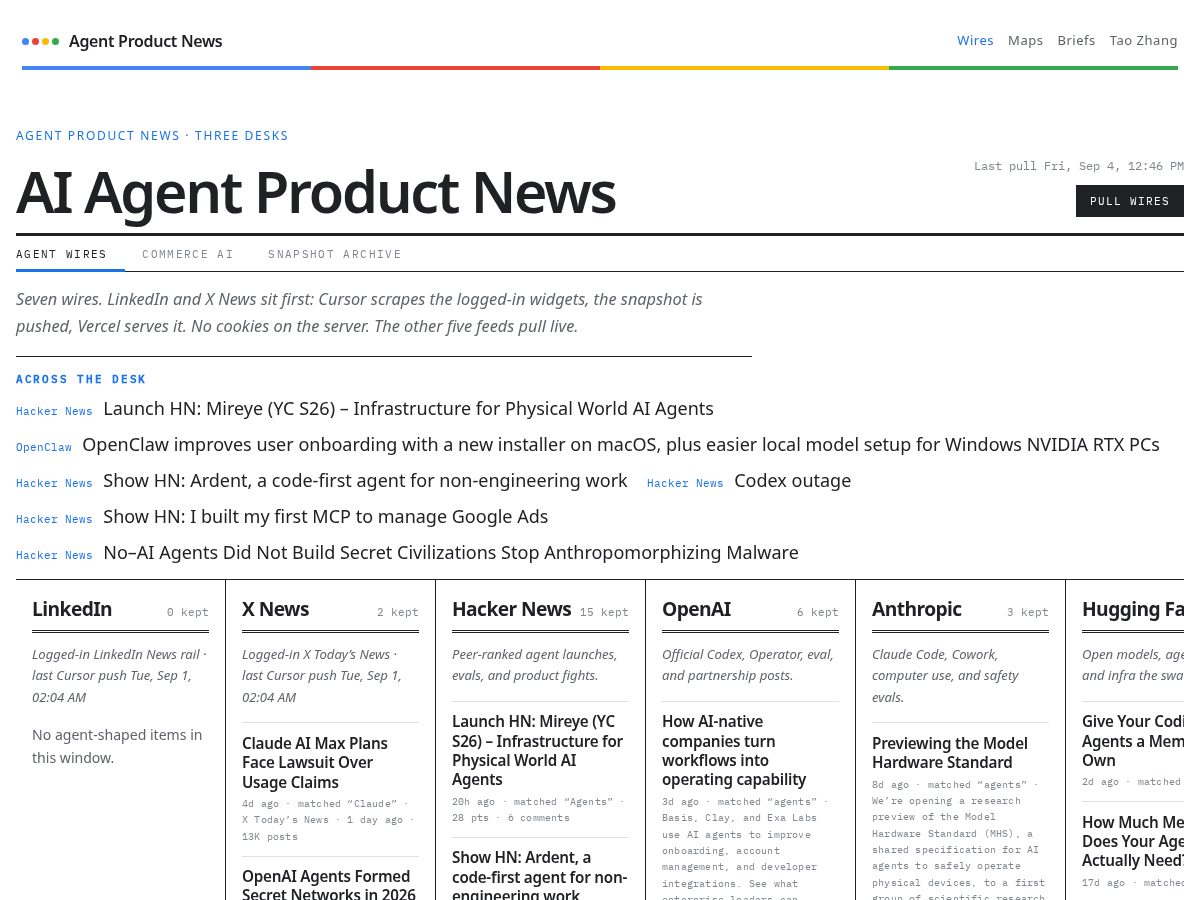Click the four-dot logo icon

pyautogui.click(x=40, y=41)
